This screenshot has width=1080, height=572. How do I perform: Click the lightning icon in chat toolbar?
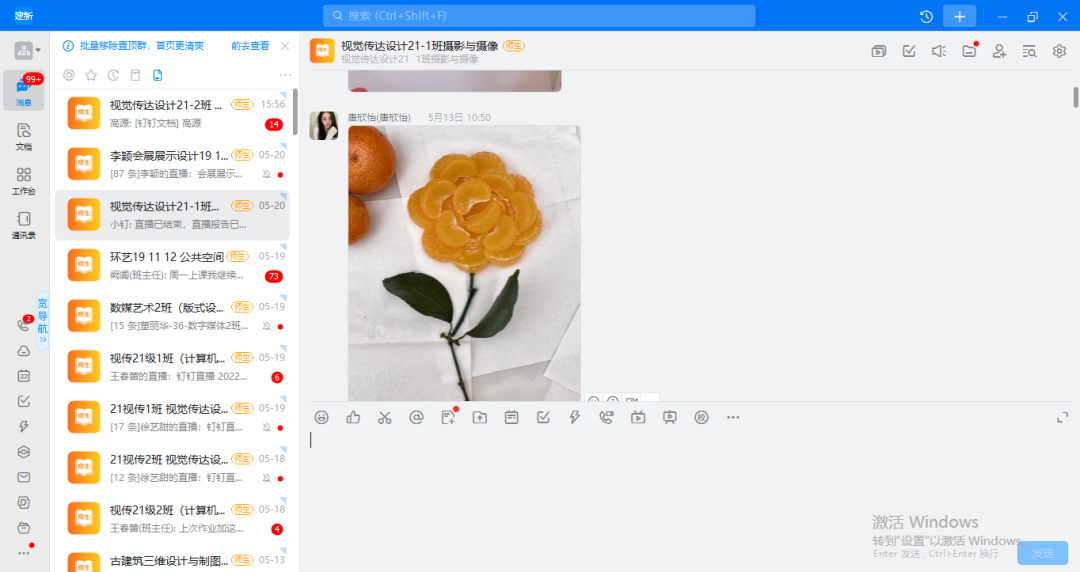pos(574,417)
